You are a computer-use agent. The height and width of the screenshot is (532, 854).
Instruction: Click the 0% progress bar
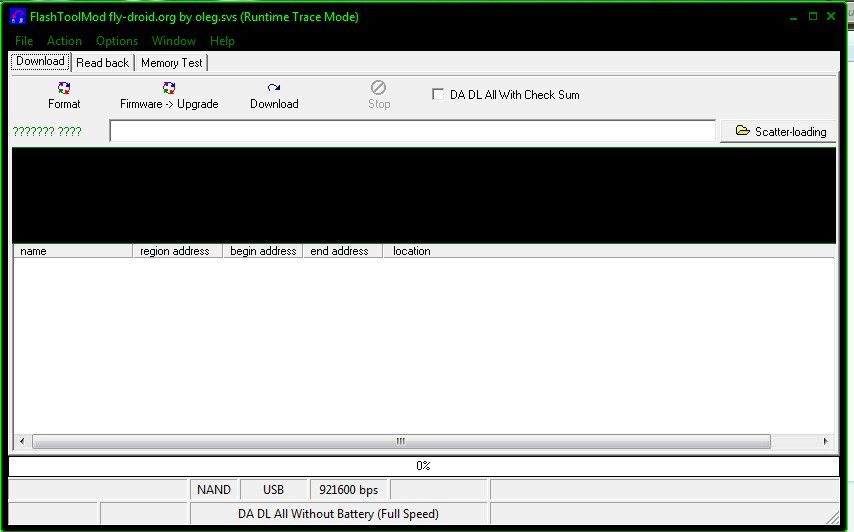[x=424, y=466]
